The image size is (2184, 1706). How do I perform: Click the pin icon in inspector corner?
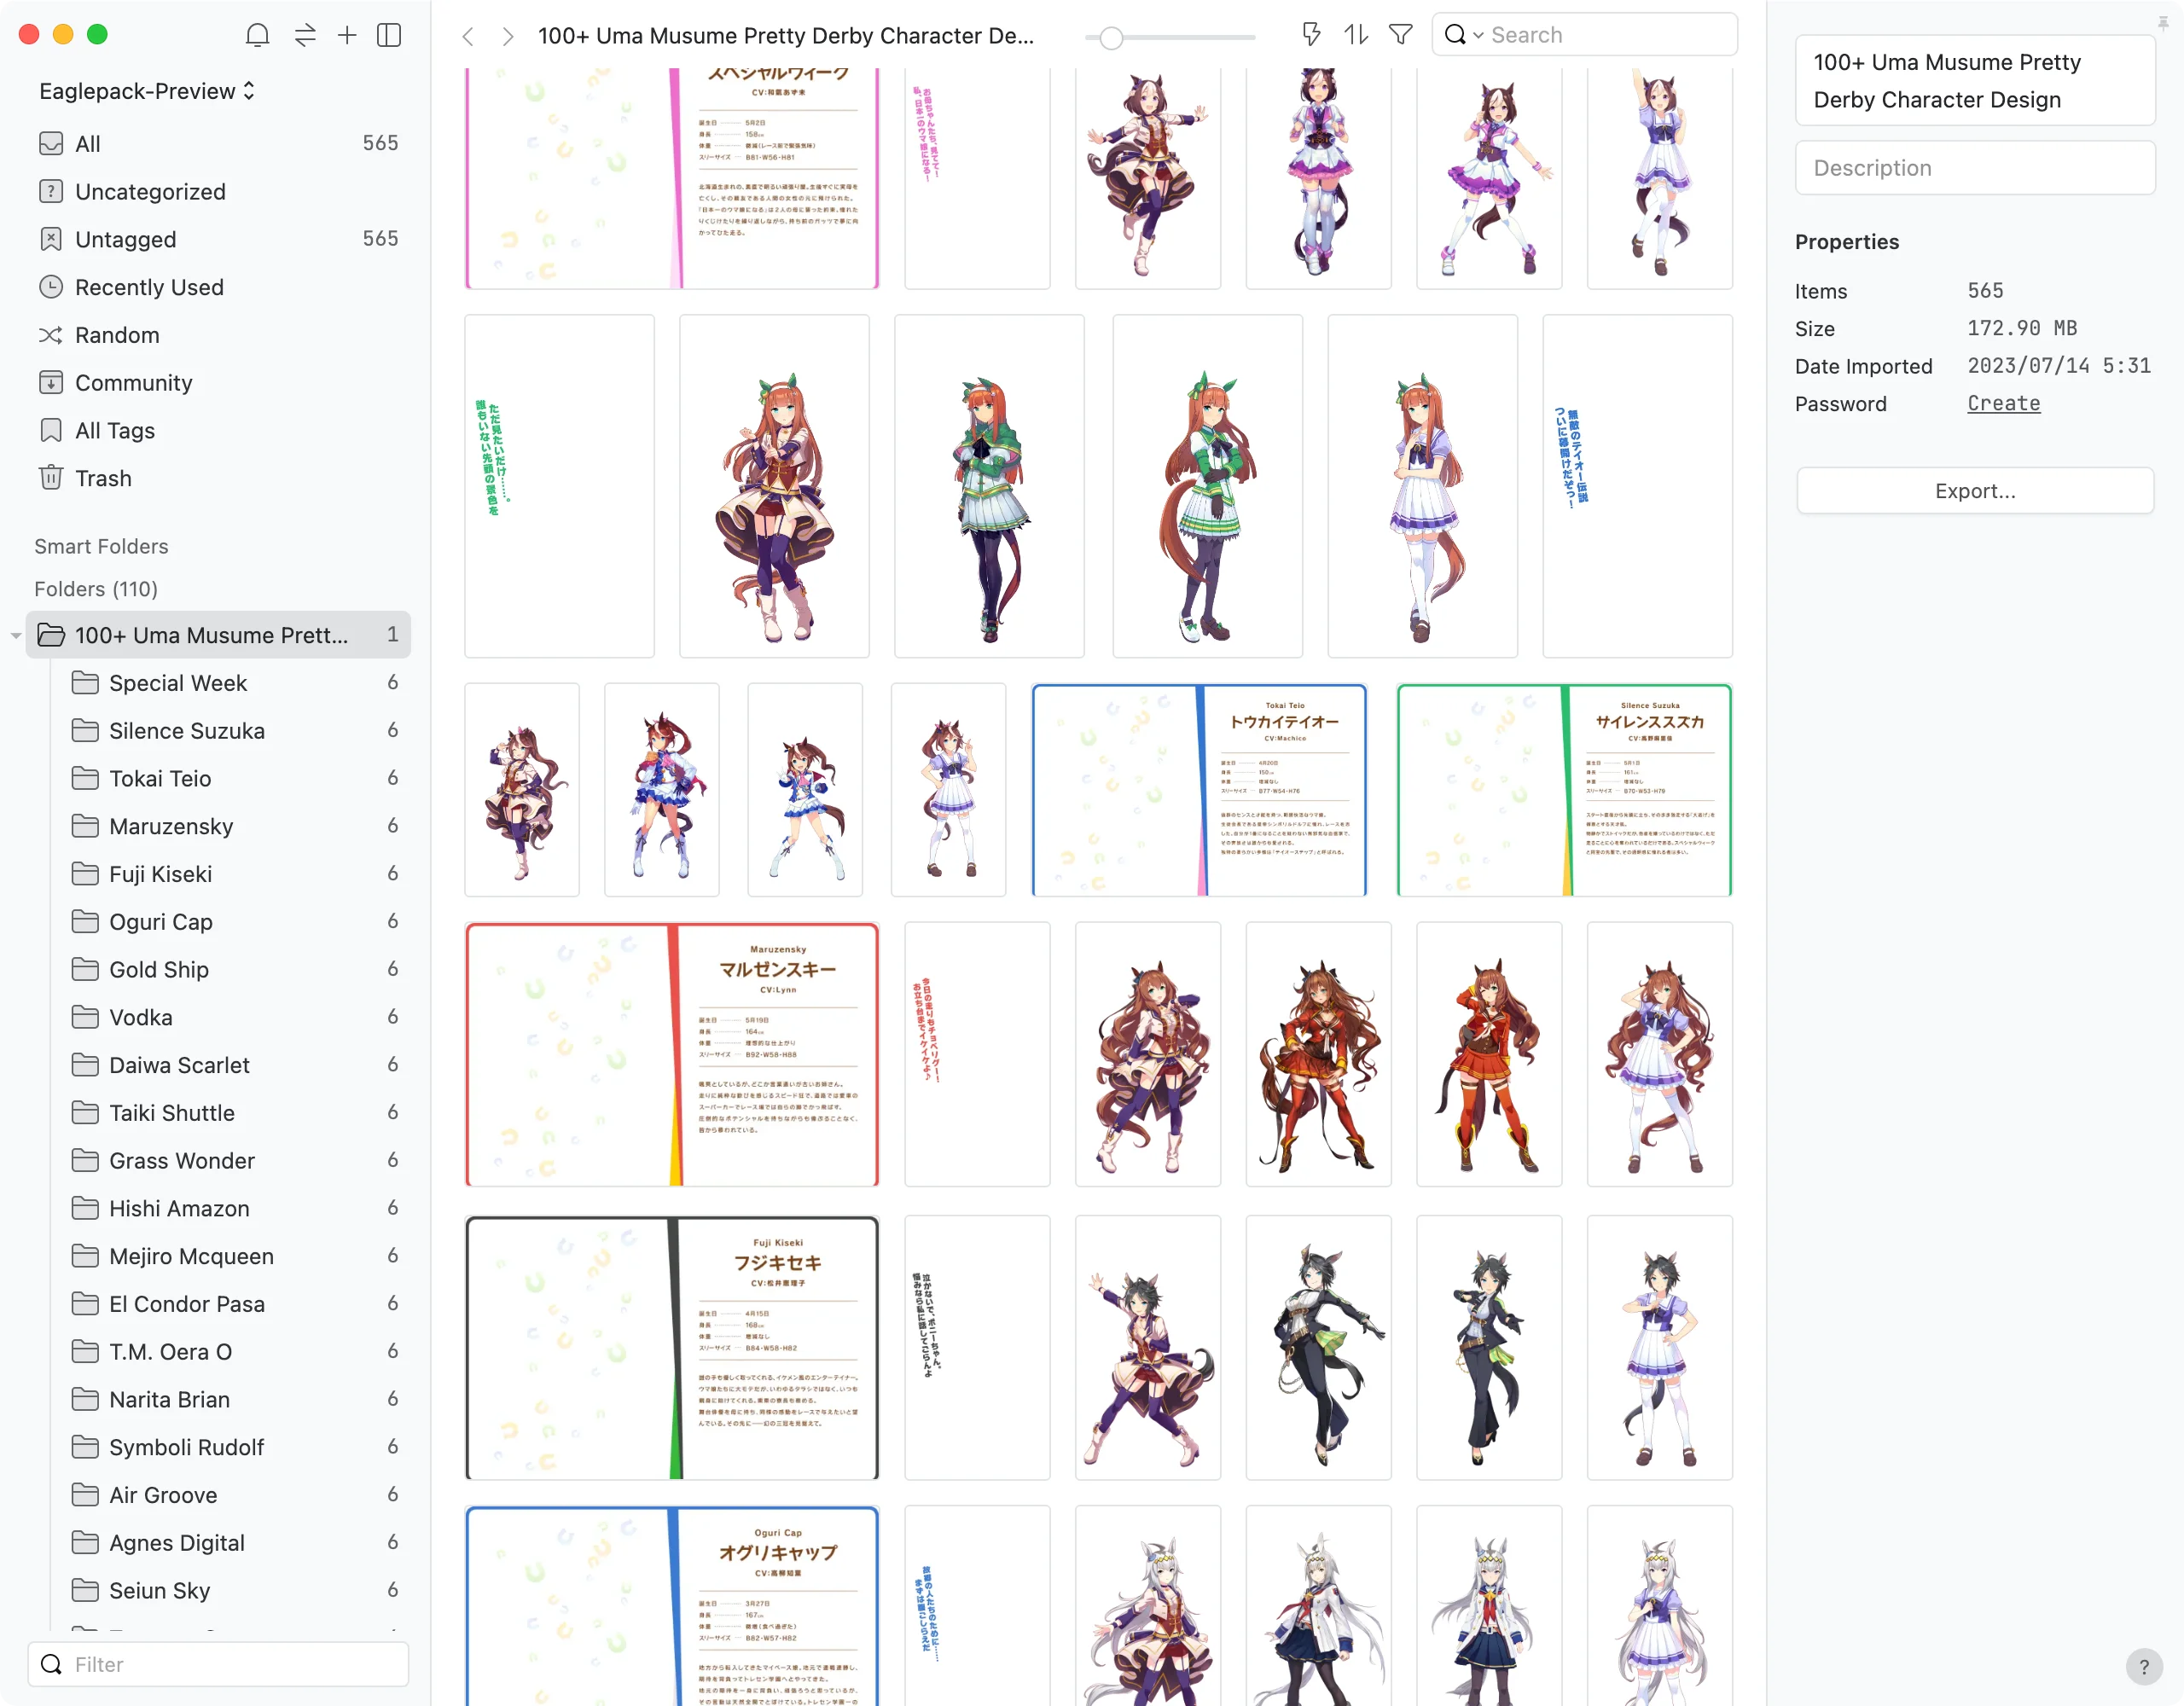point(2163,24)
